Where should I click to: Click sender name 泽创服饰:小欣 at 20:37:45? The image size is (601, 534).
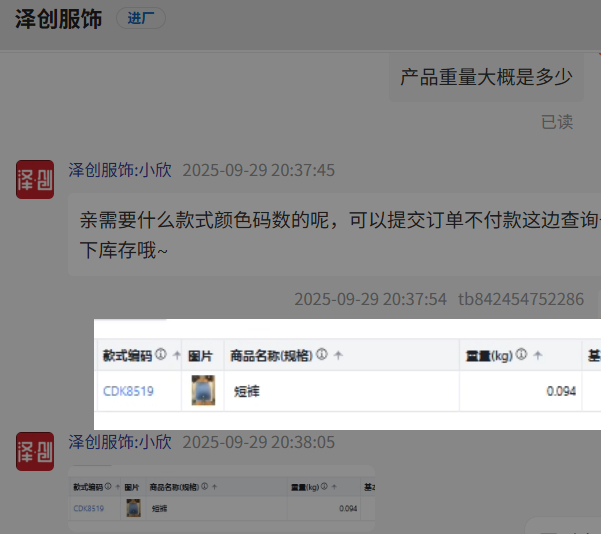120,170
